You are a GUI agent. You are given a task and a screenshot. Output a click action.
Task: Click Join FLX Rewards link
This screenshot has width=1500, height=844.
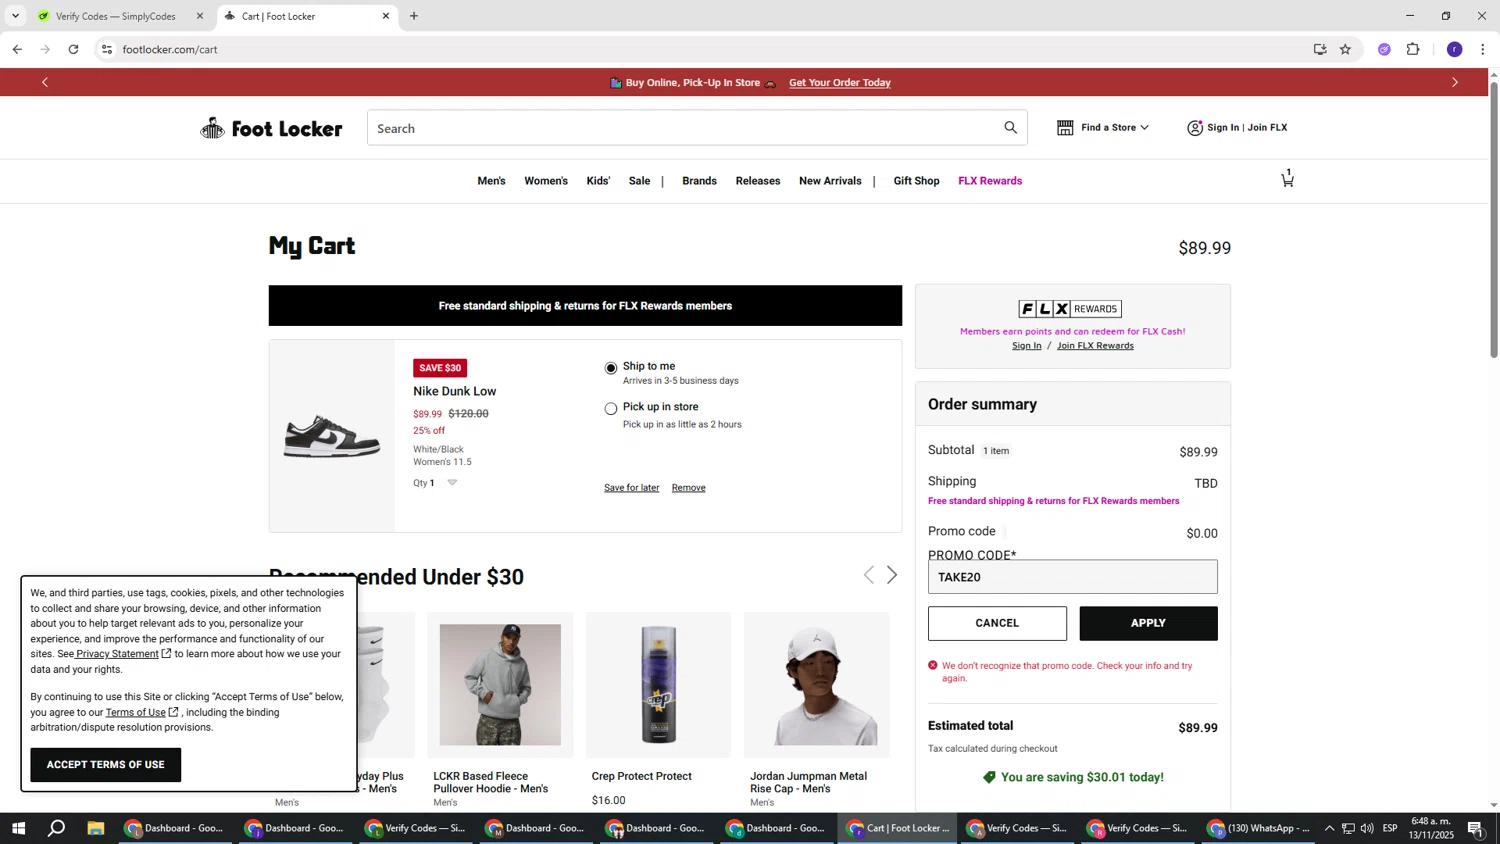click(1095, 346)
